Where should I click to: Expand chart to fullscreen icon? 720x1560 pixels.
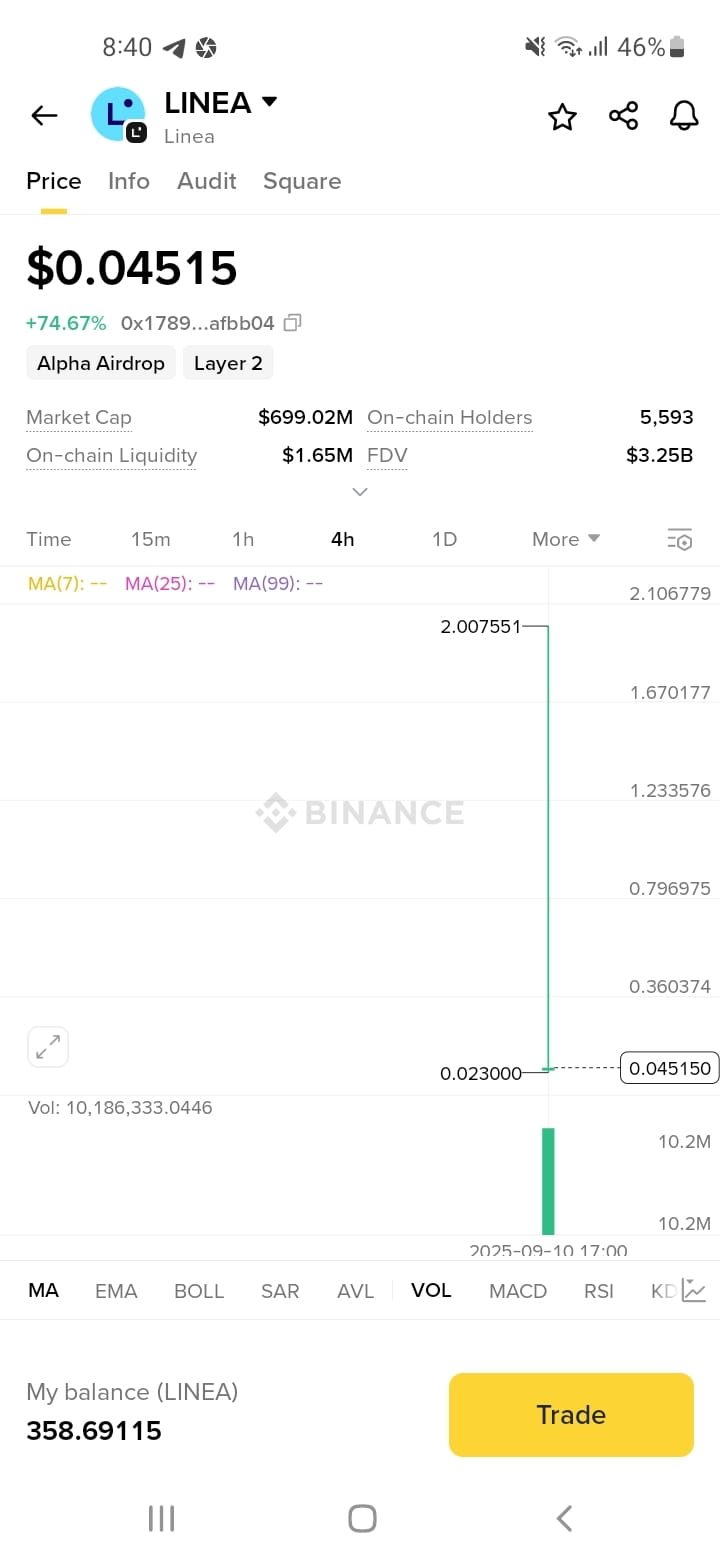(48, 1047)
